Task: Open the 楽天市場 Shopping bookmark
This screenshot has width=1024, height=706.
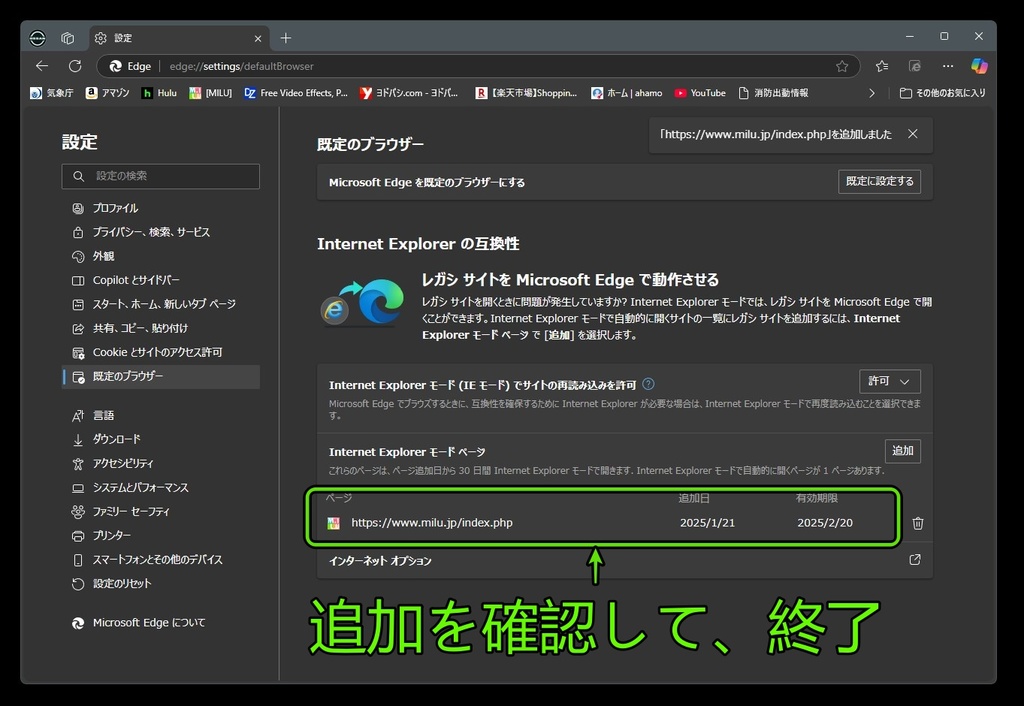Action: (526, 93)
